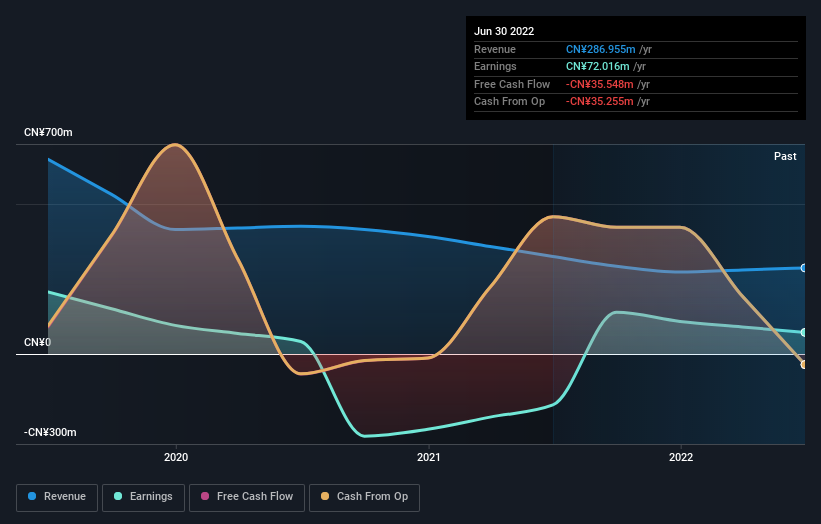The image size is (821, 524).
Task: Click the -CN¥35.548m free cash flow value
Action: point(600,84)
